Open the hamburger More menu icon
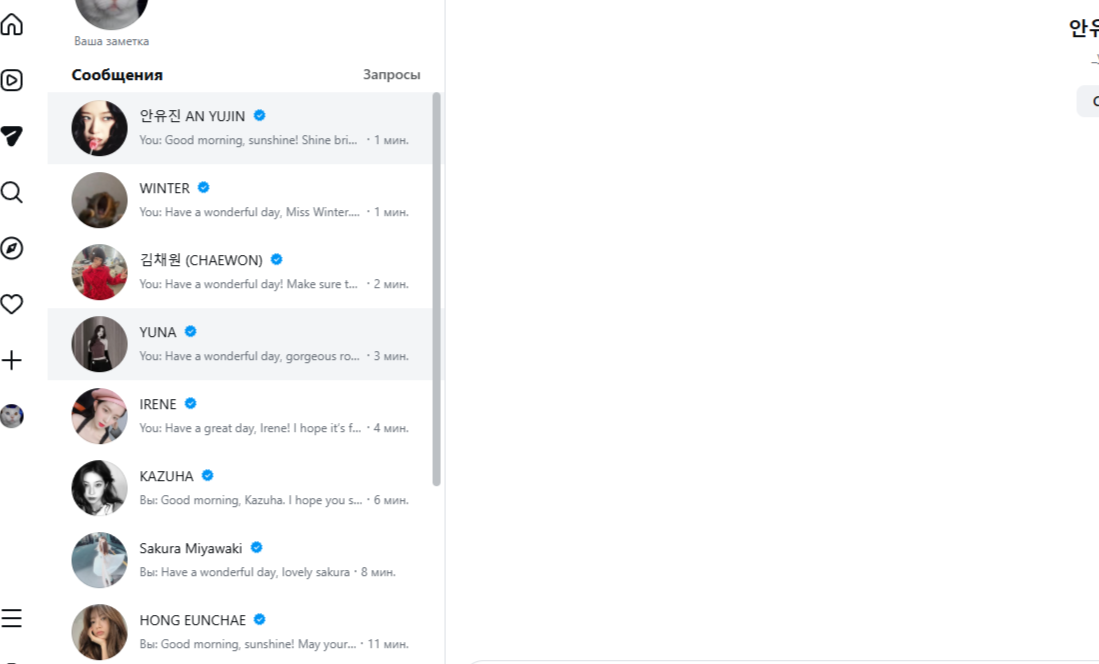 [12, 618]
